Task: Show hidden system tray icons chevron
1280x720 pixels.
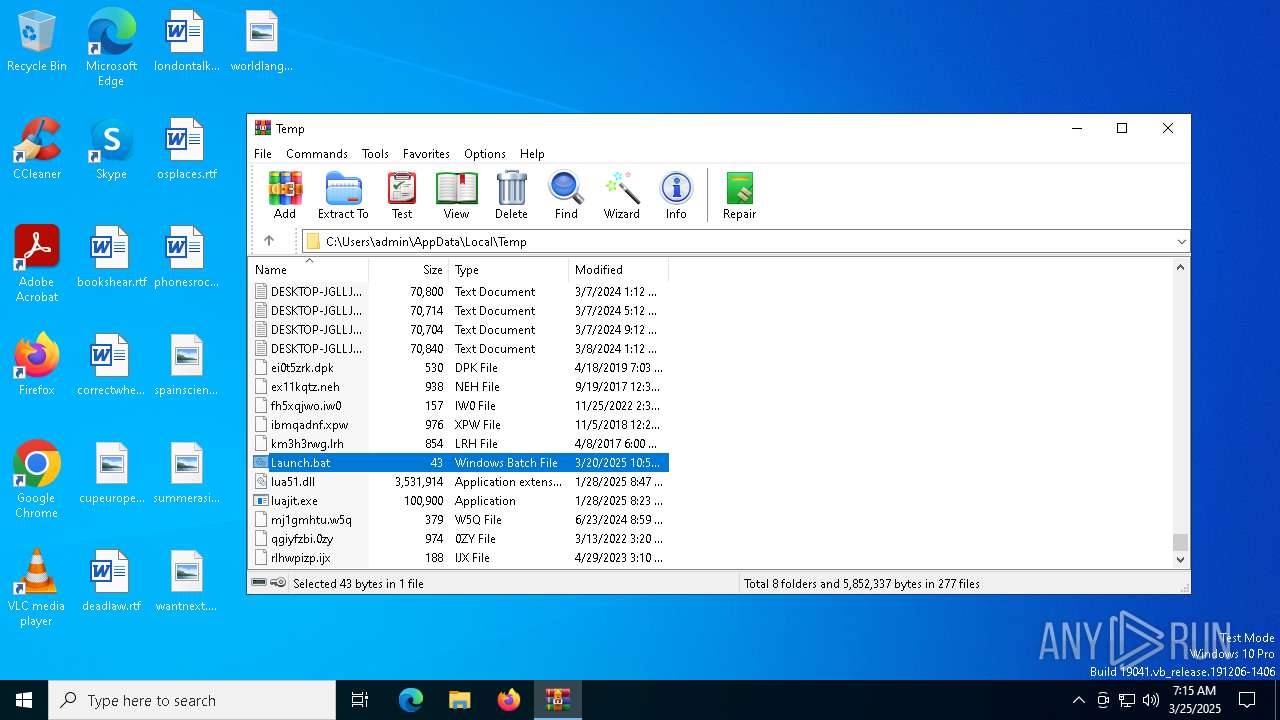Action: 1078,700
